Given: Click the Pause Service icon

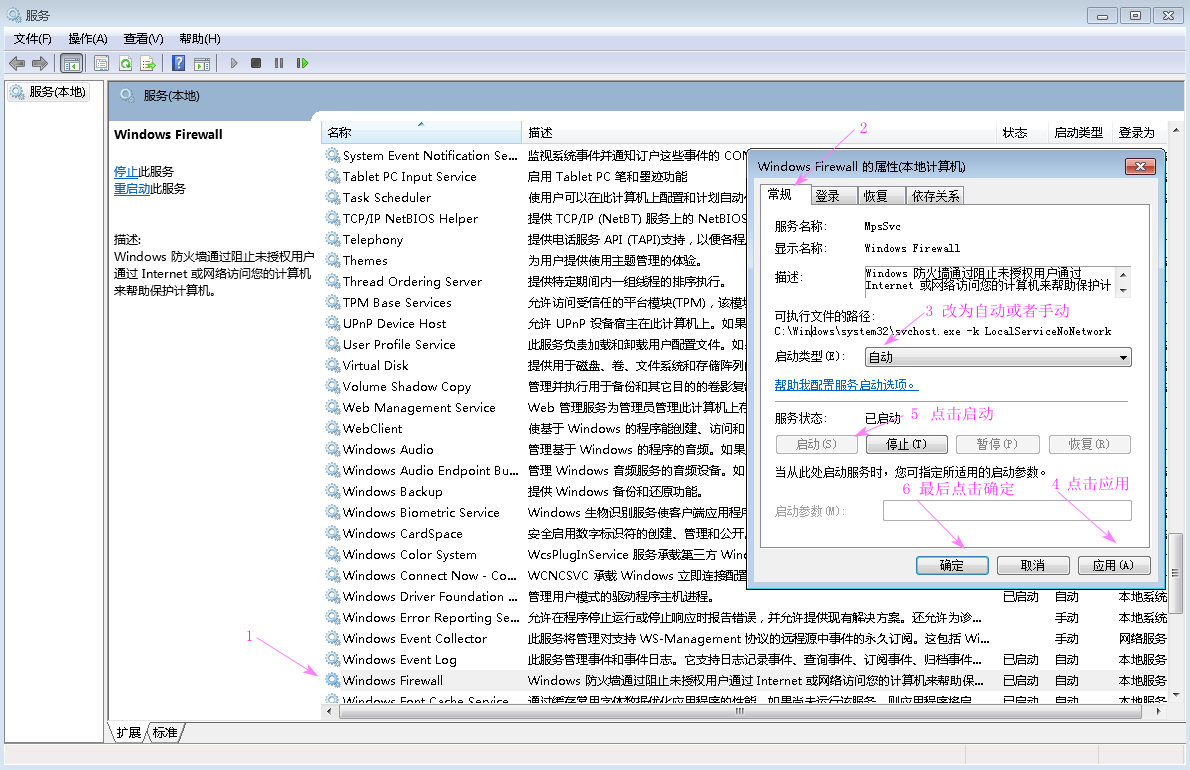Looking at the screenshot, I should pyautogui.click(x=280, y=62).
